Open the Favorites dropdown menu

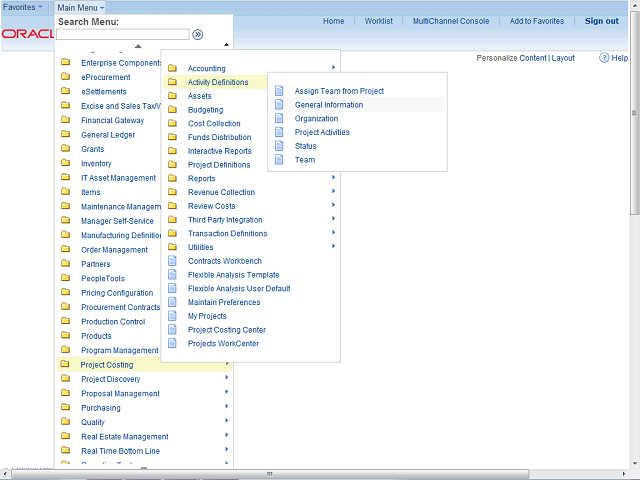tap(23, 7)
